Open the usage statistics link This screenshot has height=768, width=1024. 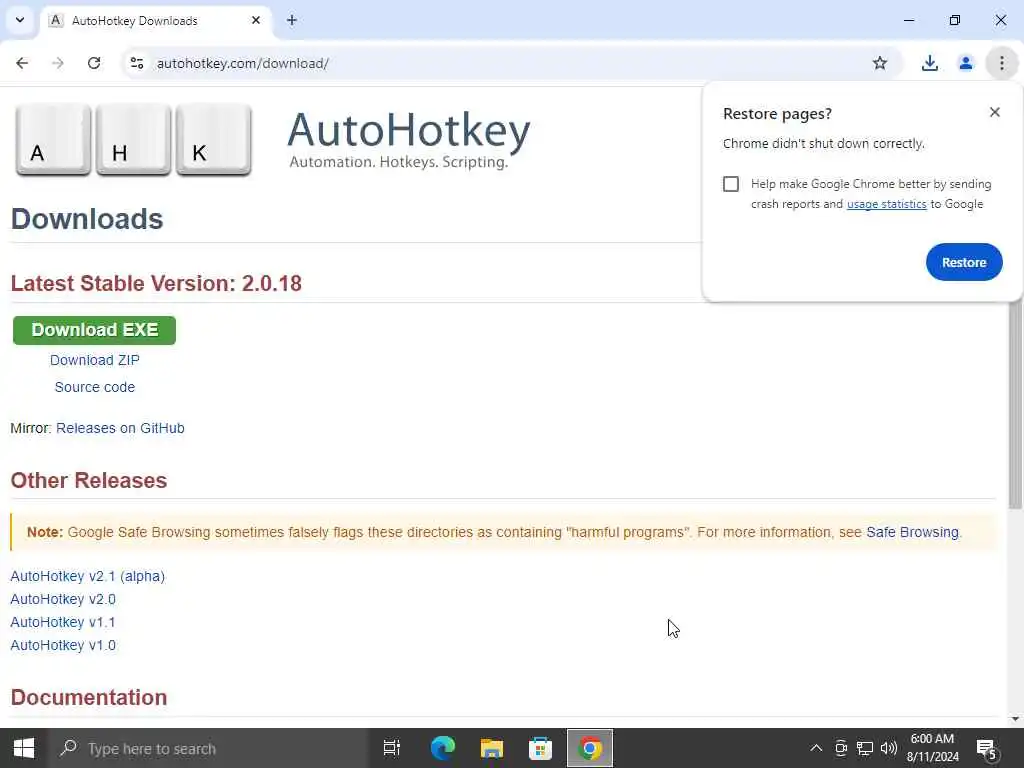[x=886, y=204]
